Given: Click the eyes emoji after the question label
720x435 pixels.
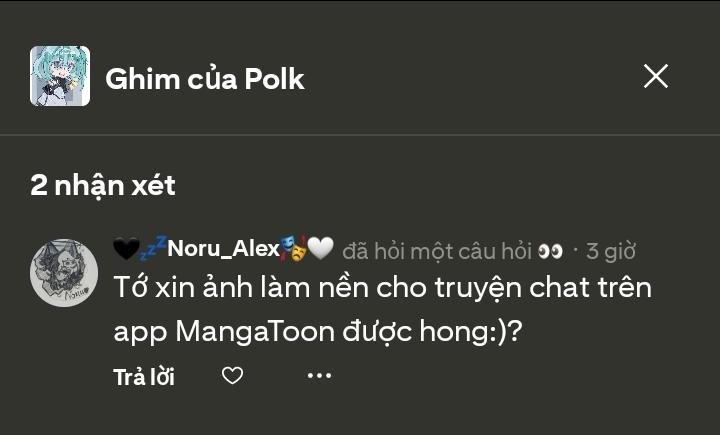Looking at the screenshot, I should tap(551, 251).
